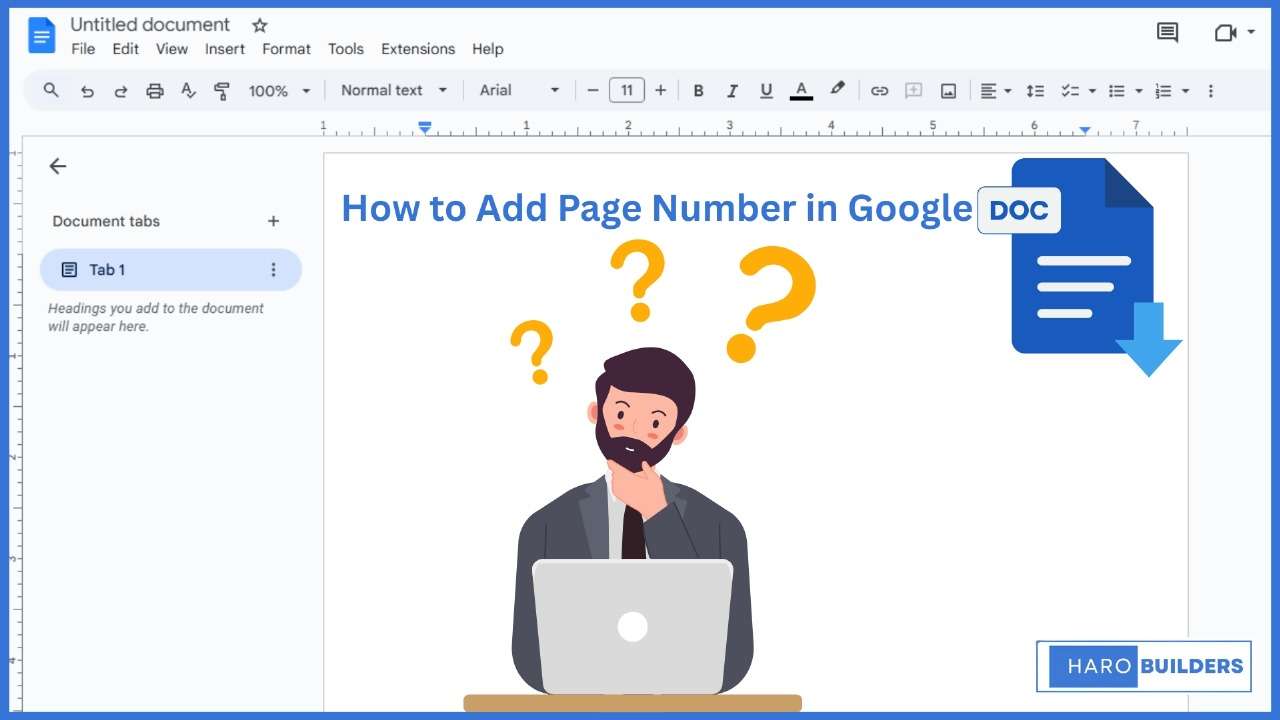Open the Tools menu
The height and width of the screenshot is (720, 1280).
346,49
